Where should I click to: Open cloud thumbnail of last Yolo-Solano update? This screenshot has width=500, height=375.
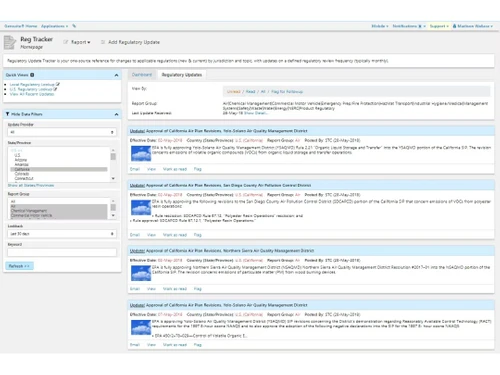[141, 328]
